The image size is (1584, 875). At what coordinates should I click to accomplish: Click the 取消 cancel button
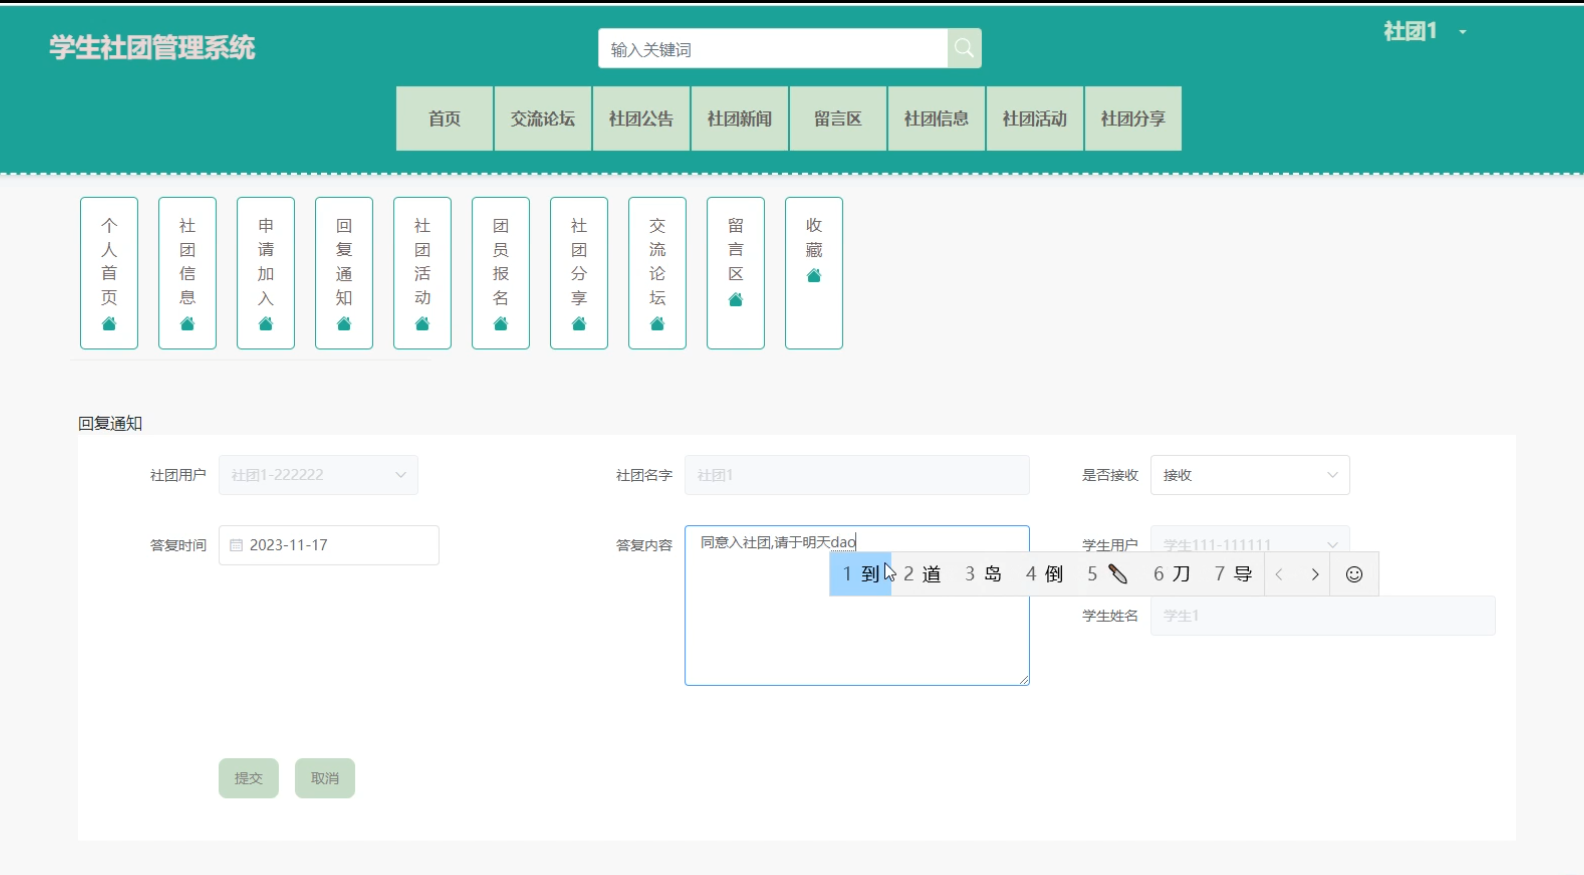coord(325,778)
